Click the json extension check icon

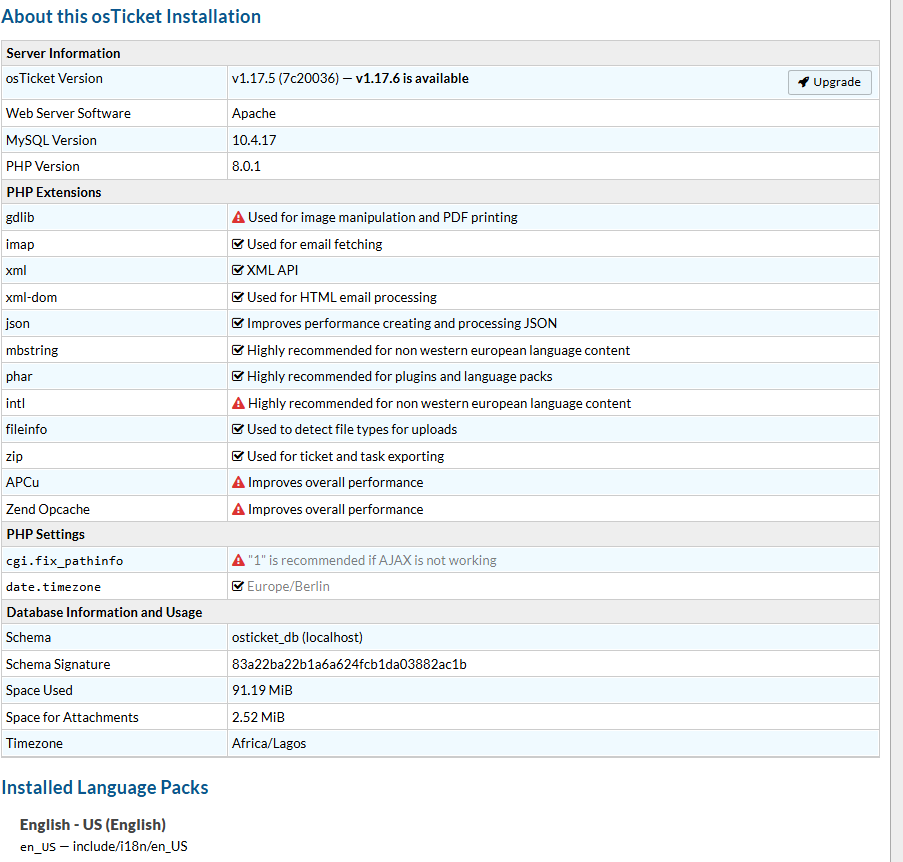[x=238, y=323]
